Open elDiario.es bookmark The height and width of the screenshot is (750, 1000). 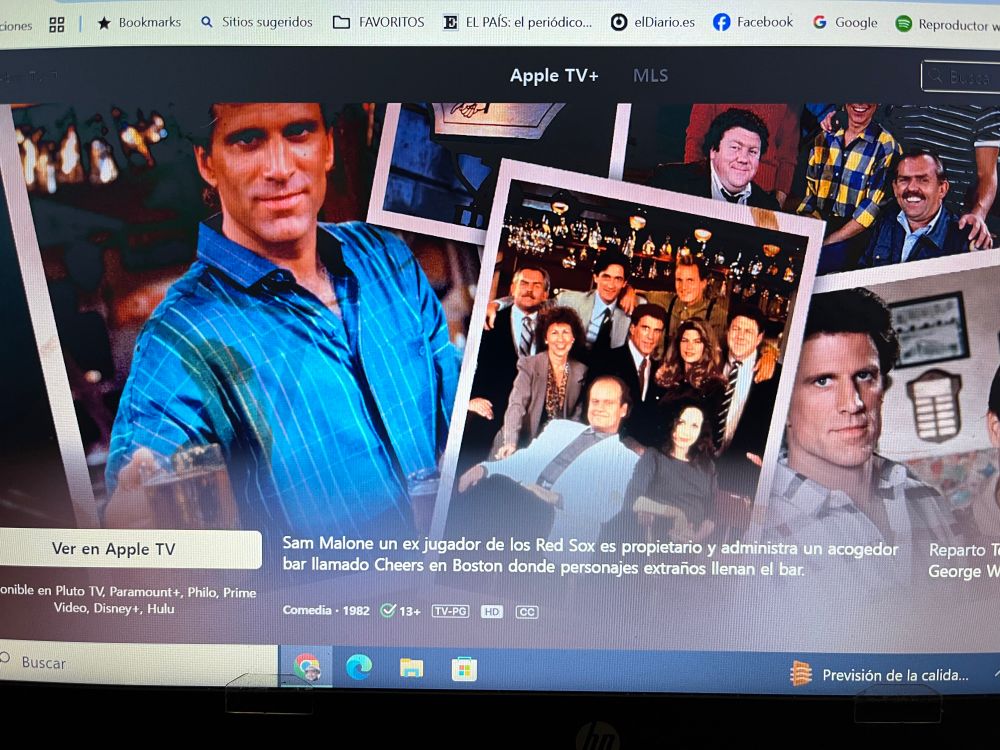tap(652, 22)
